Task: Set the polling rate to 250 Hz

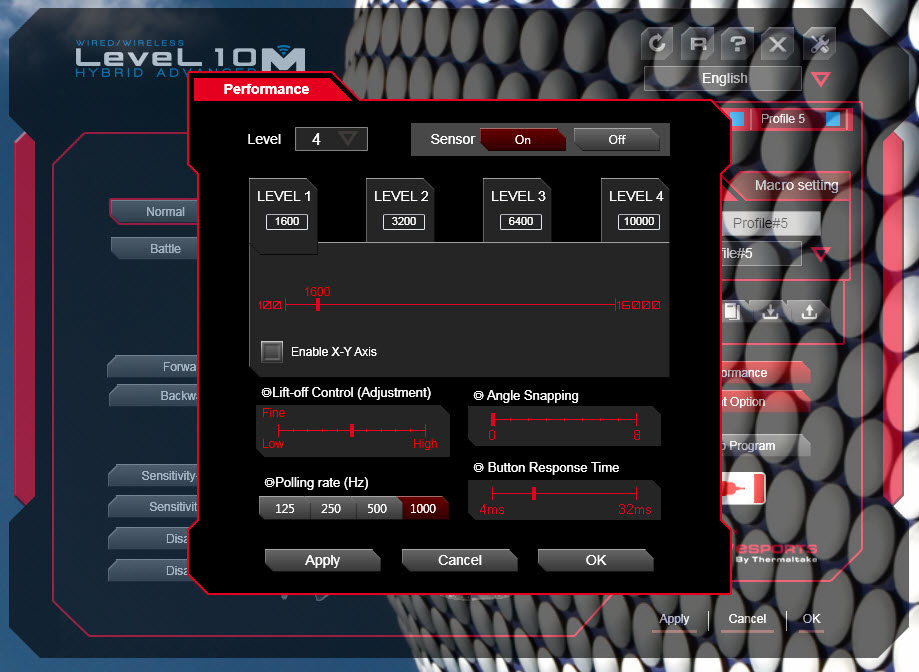Action: tap(331, 509)
